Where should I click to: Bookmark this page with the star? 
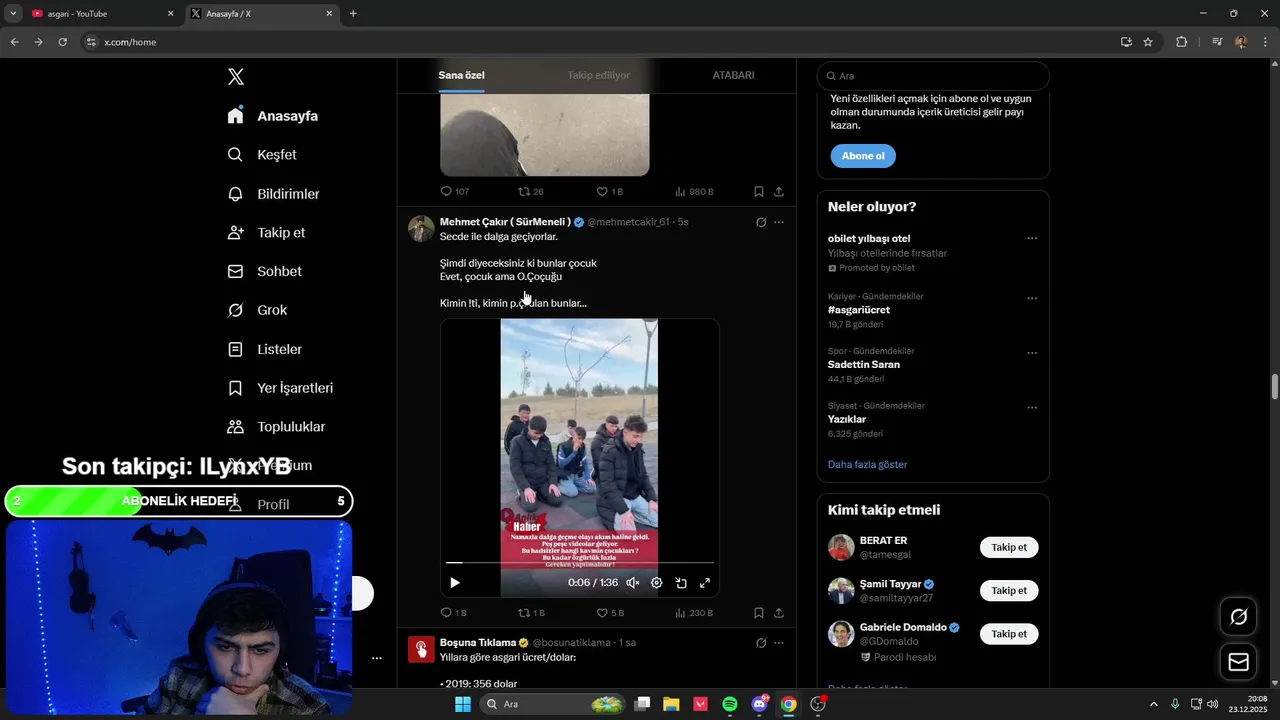[1148, 42]
